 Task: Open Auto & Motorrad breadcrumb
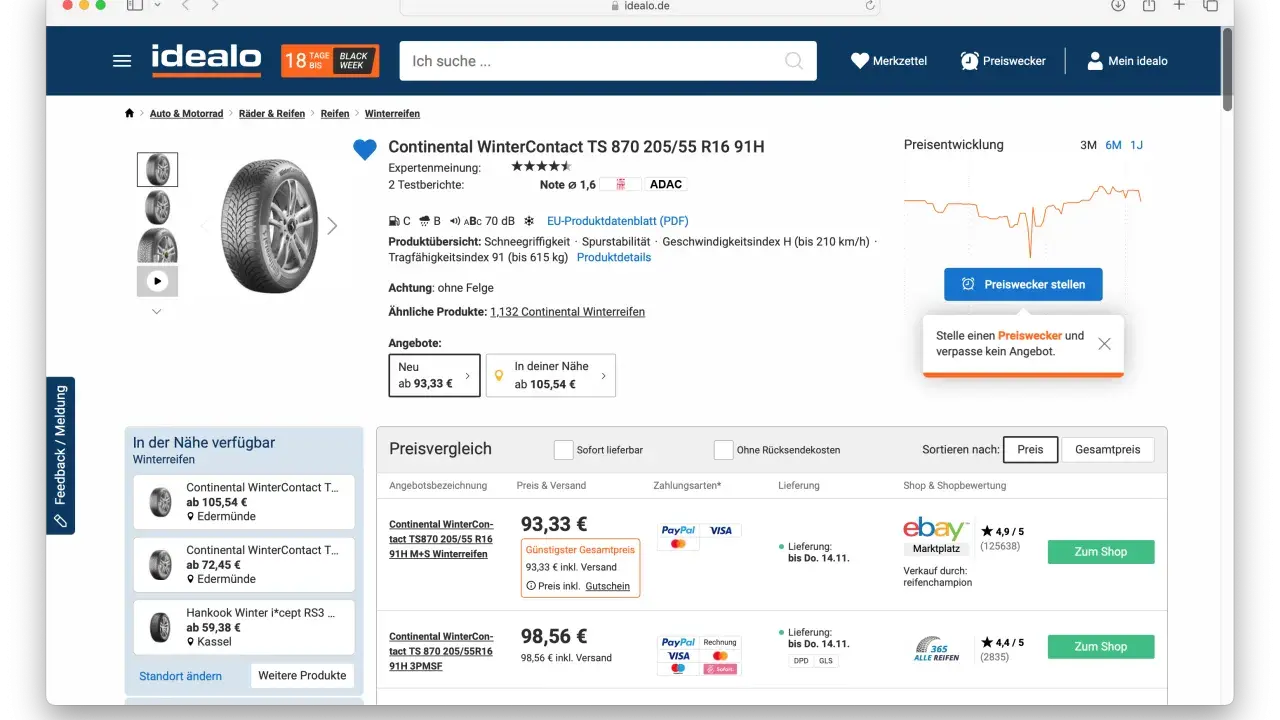pyautogui.click(x=187, y=114)
